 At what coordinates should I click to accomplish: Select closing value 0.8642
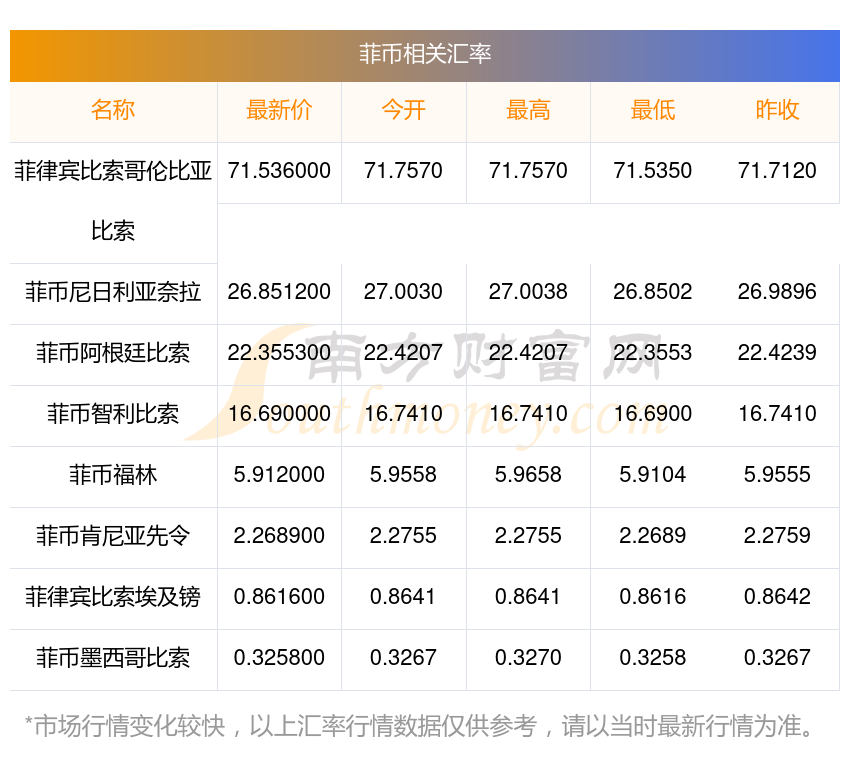tap(777, 597)
